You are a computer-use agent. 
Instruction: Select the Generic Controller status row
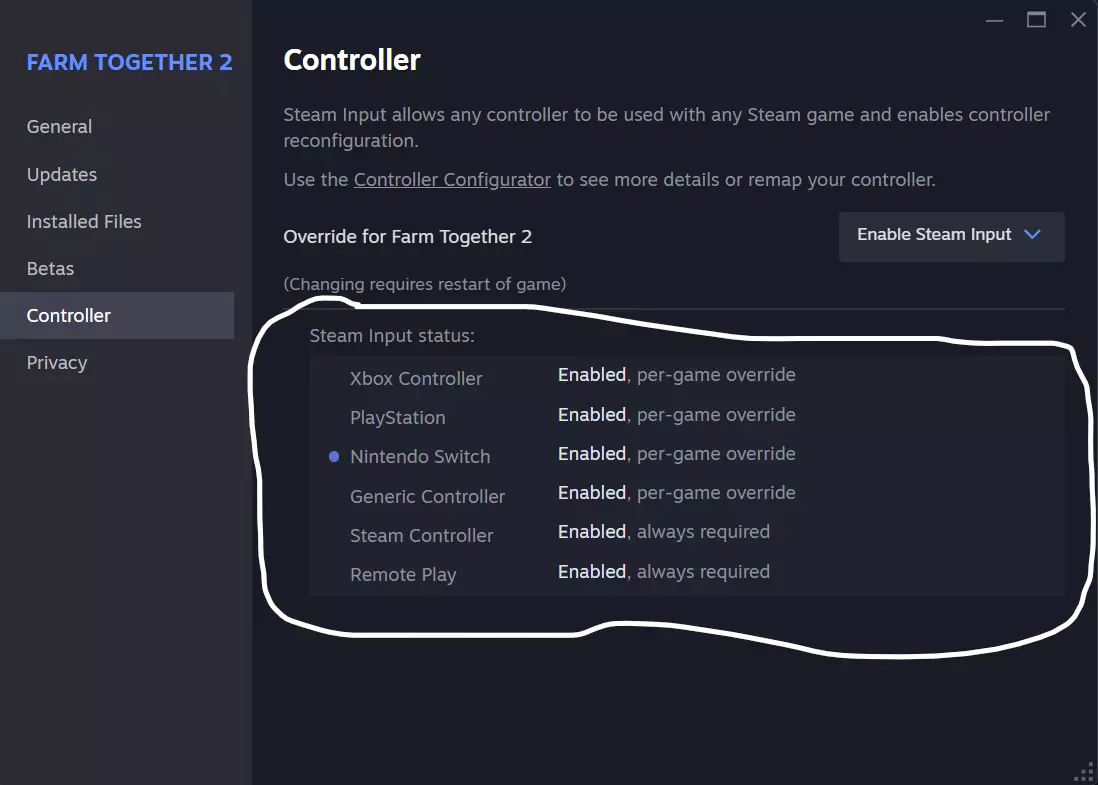point(427,496)
